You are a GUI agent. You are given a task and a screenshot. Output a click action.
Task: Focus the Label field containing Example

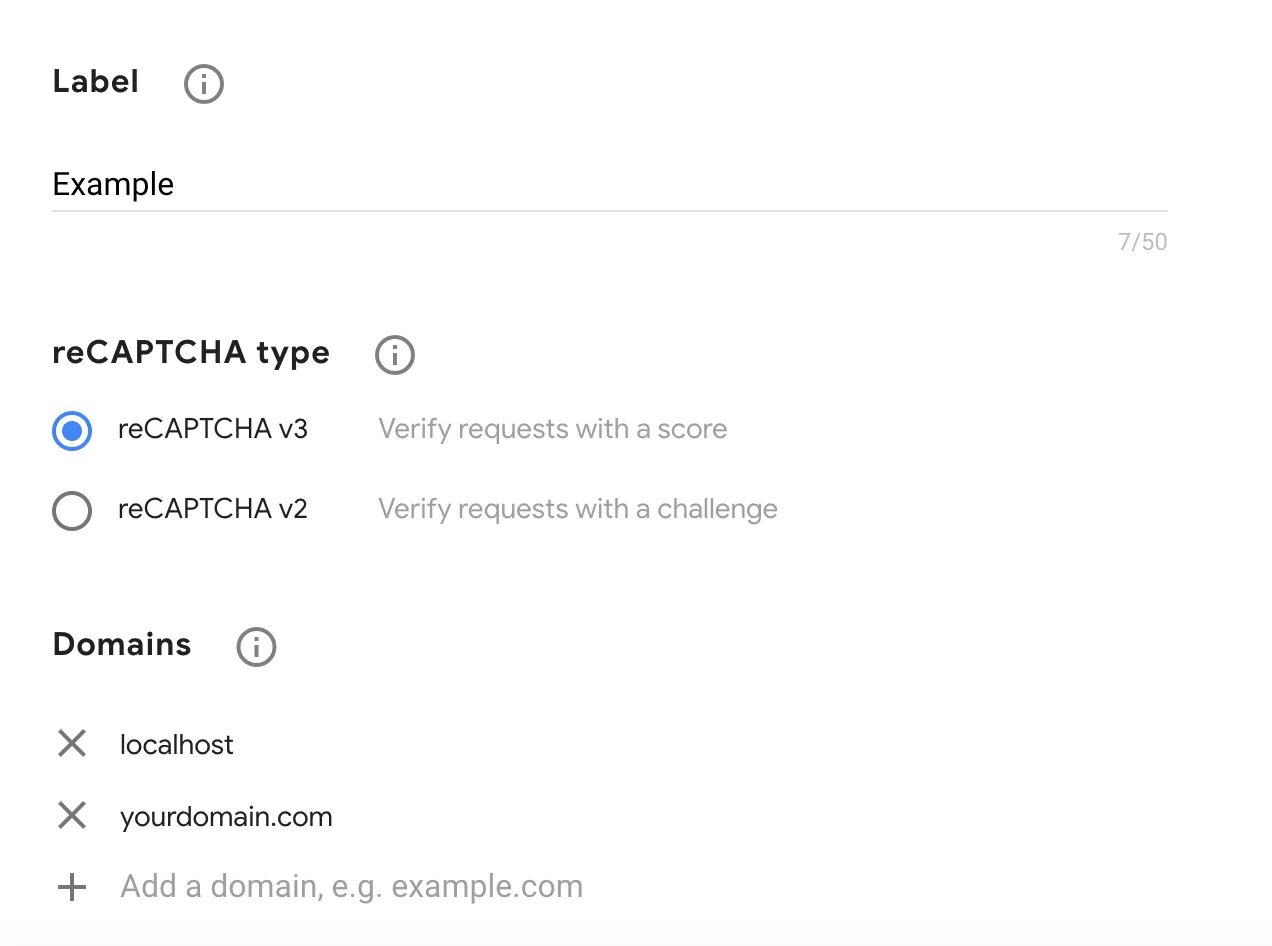[608, 185]
